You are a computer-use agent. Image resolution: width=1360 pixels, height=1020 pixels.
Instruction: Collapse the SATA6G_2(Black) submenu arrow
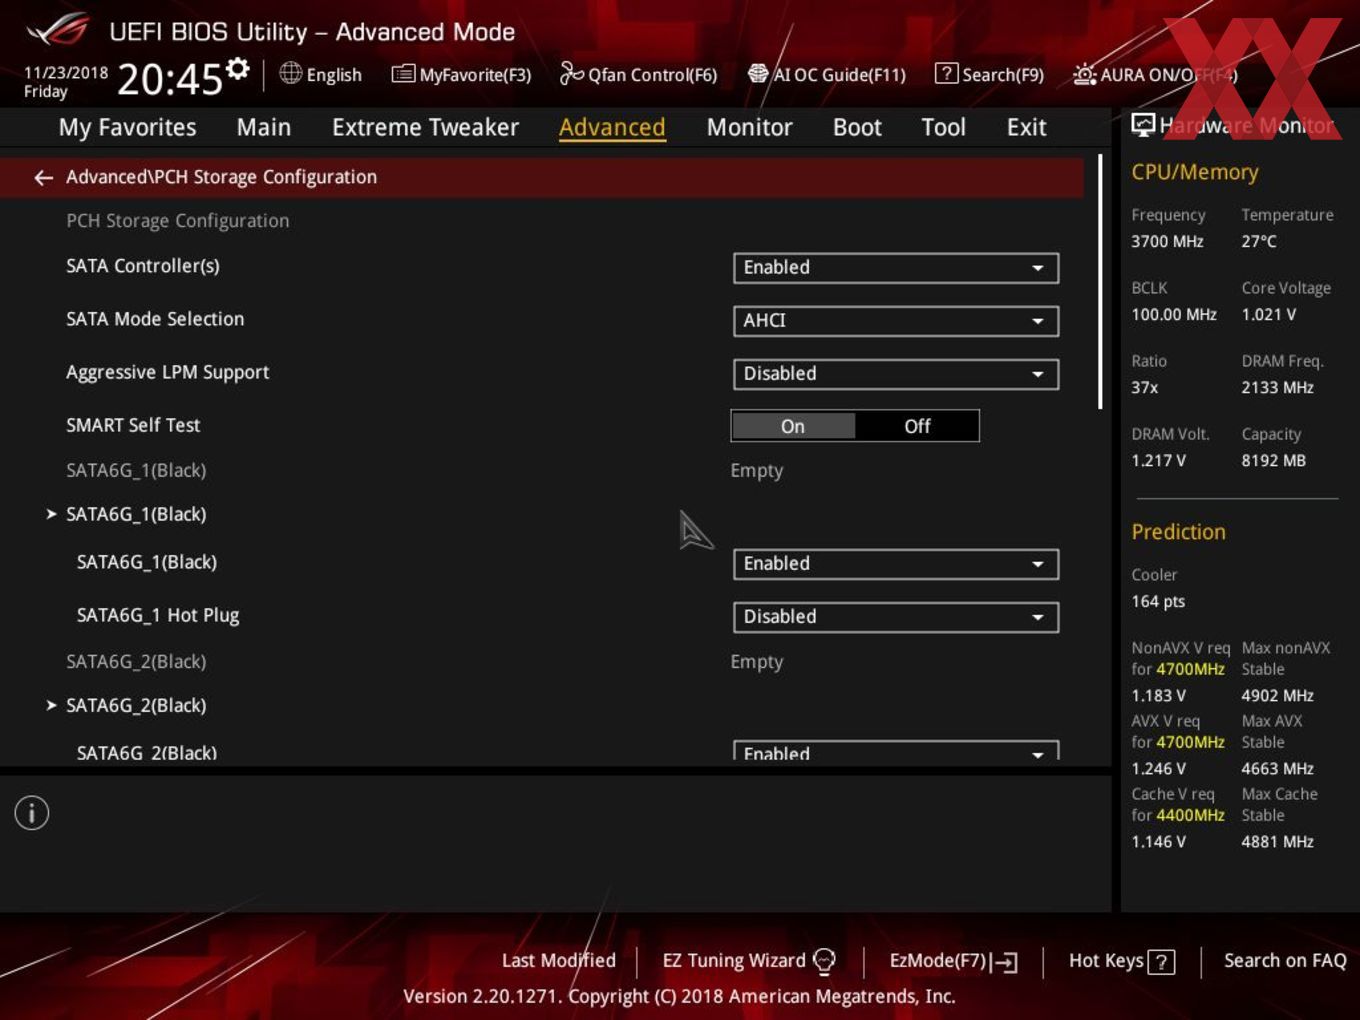coord(51,705)
